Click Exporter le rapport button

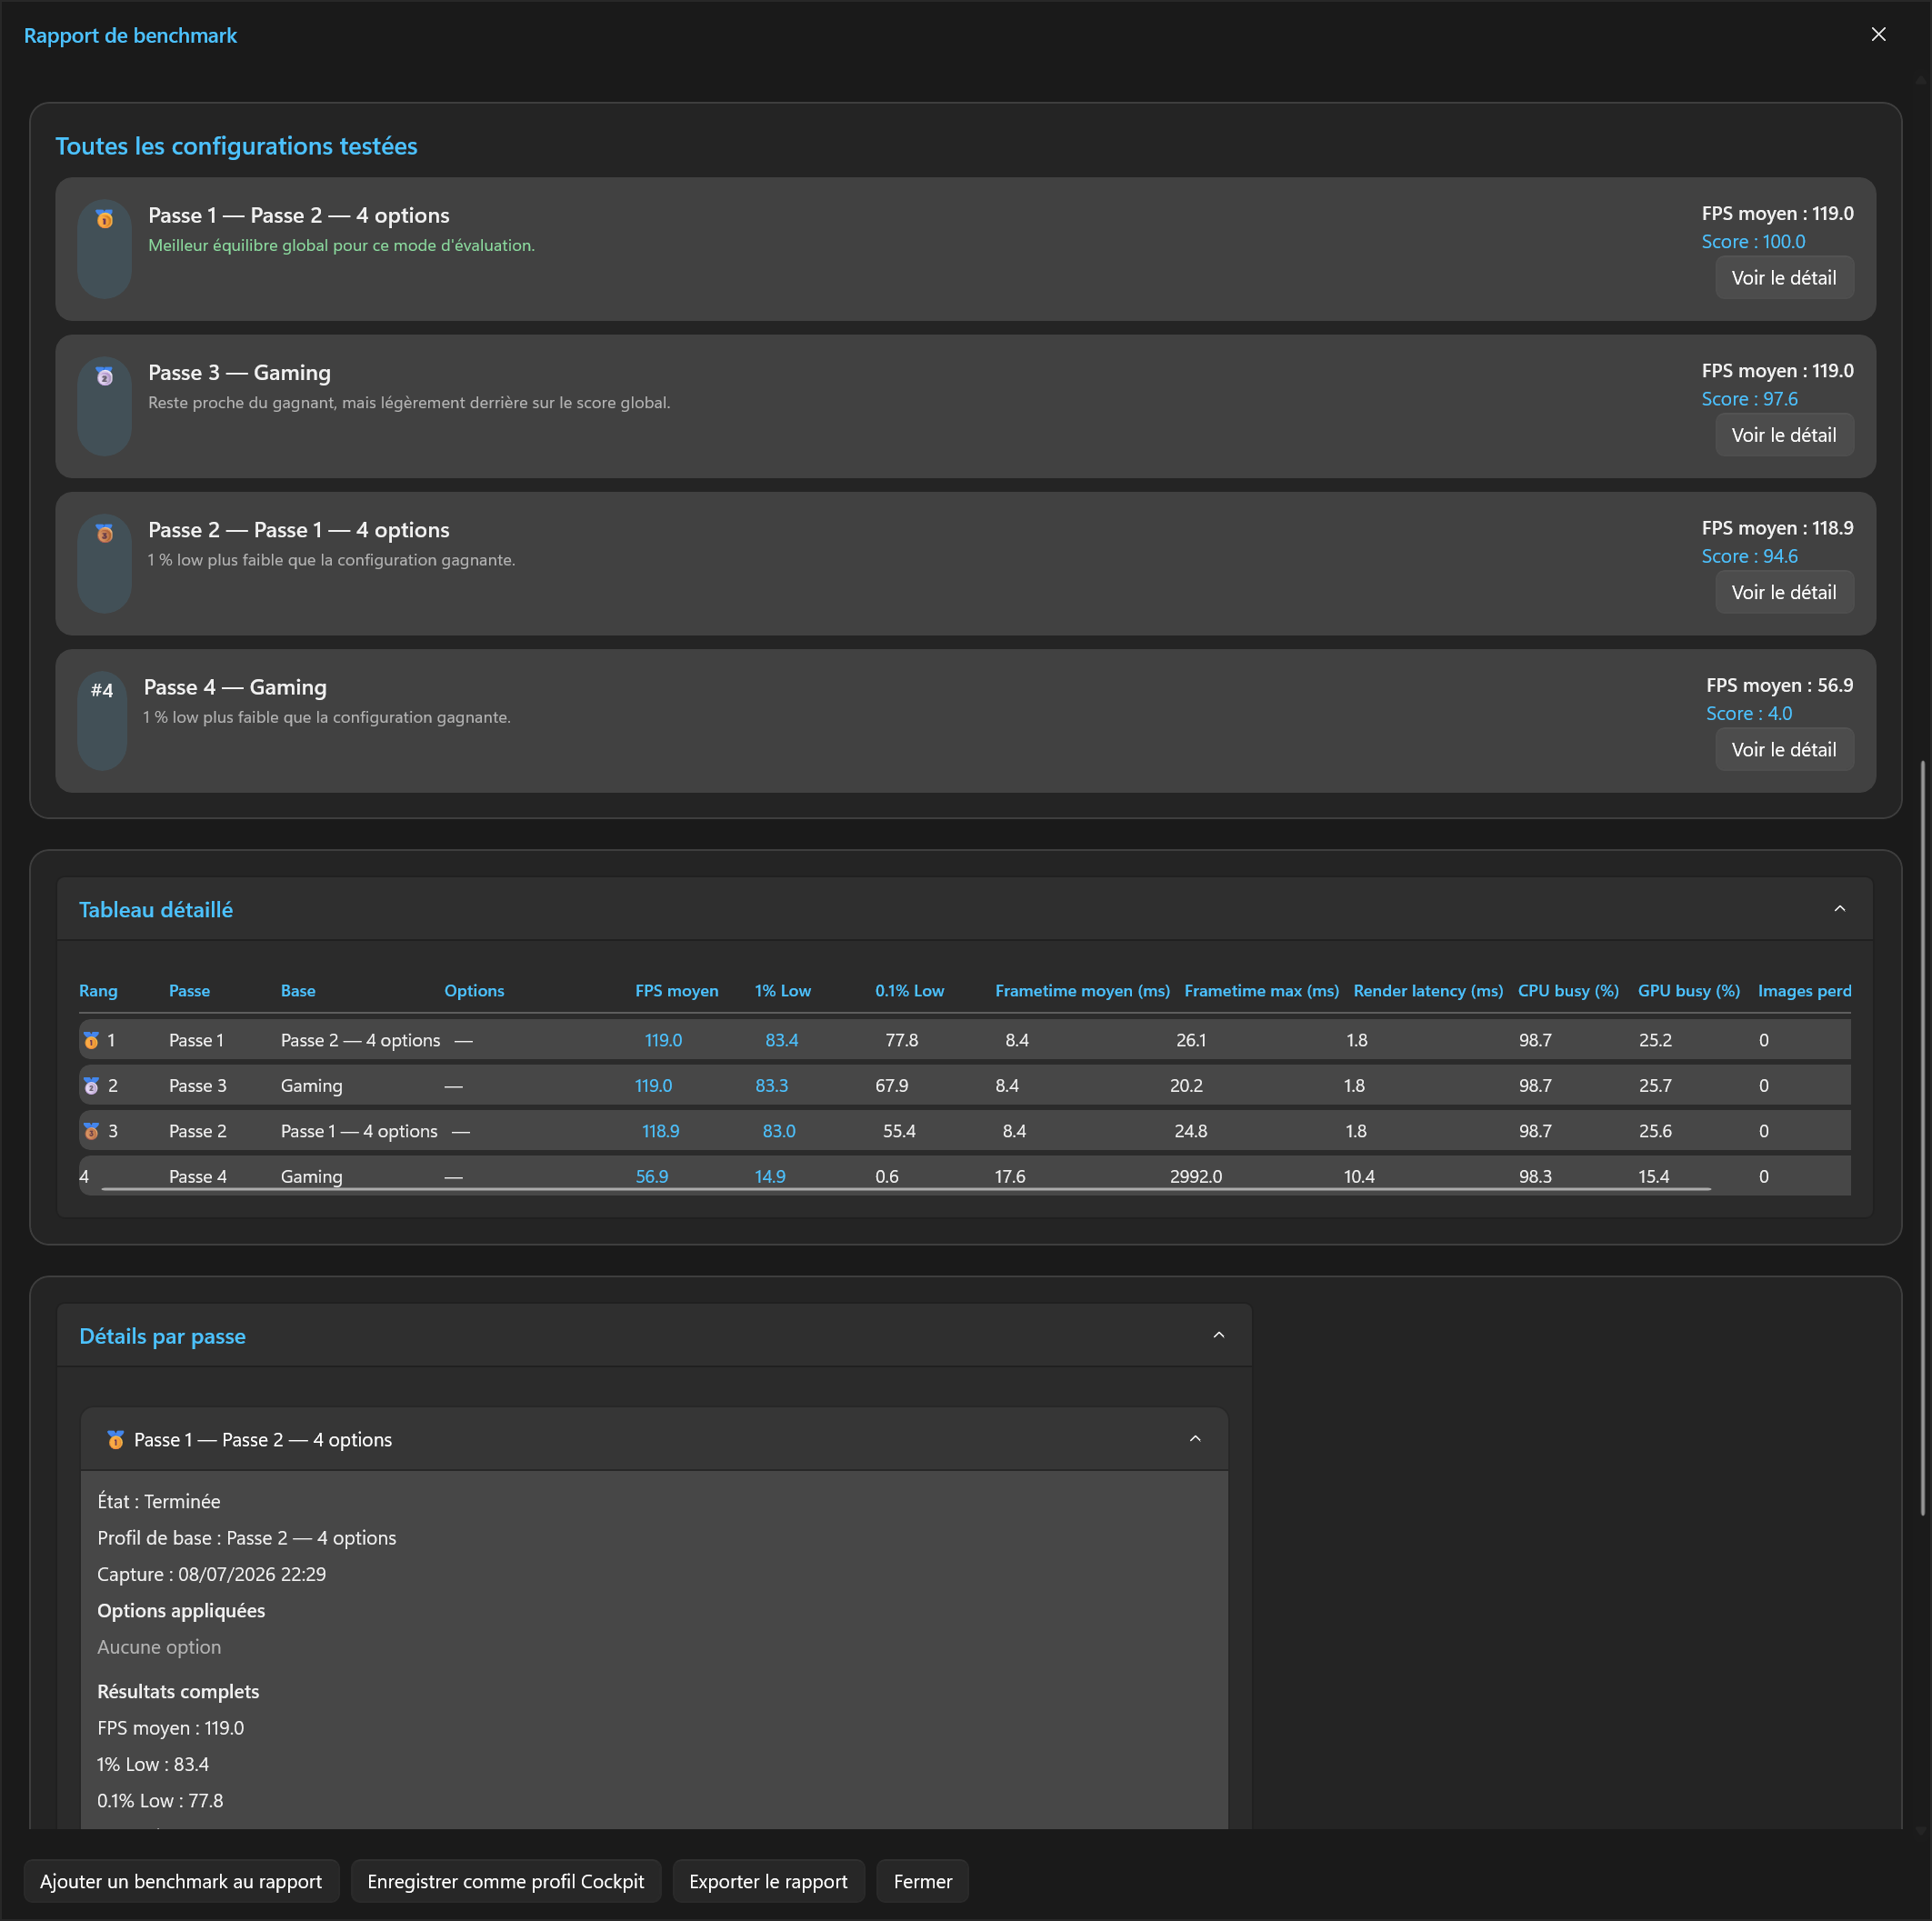(768, 1881)
